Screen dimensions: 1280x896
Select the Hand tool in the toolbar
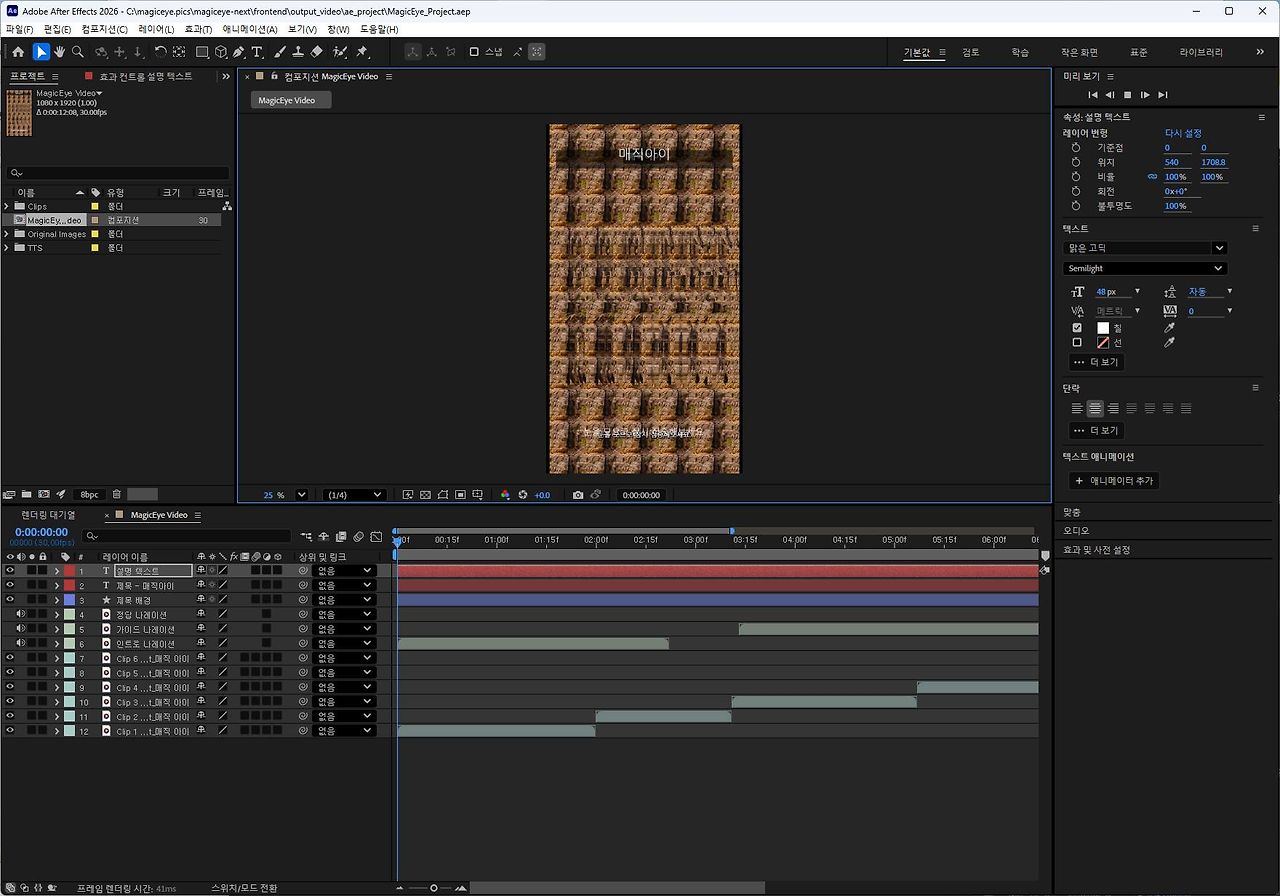[59, 52]
